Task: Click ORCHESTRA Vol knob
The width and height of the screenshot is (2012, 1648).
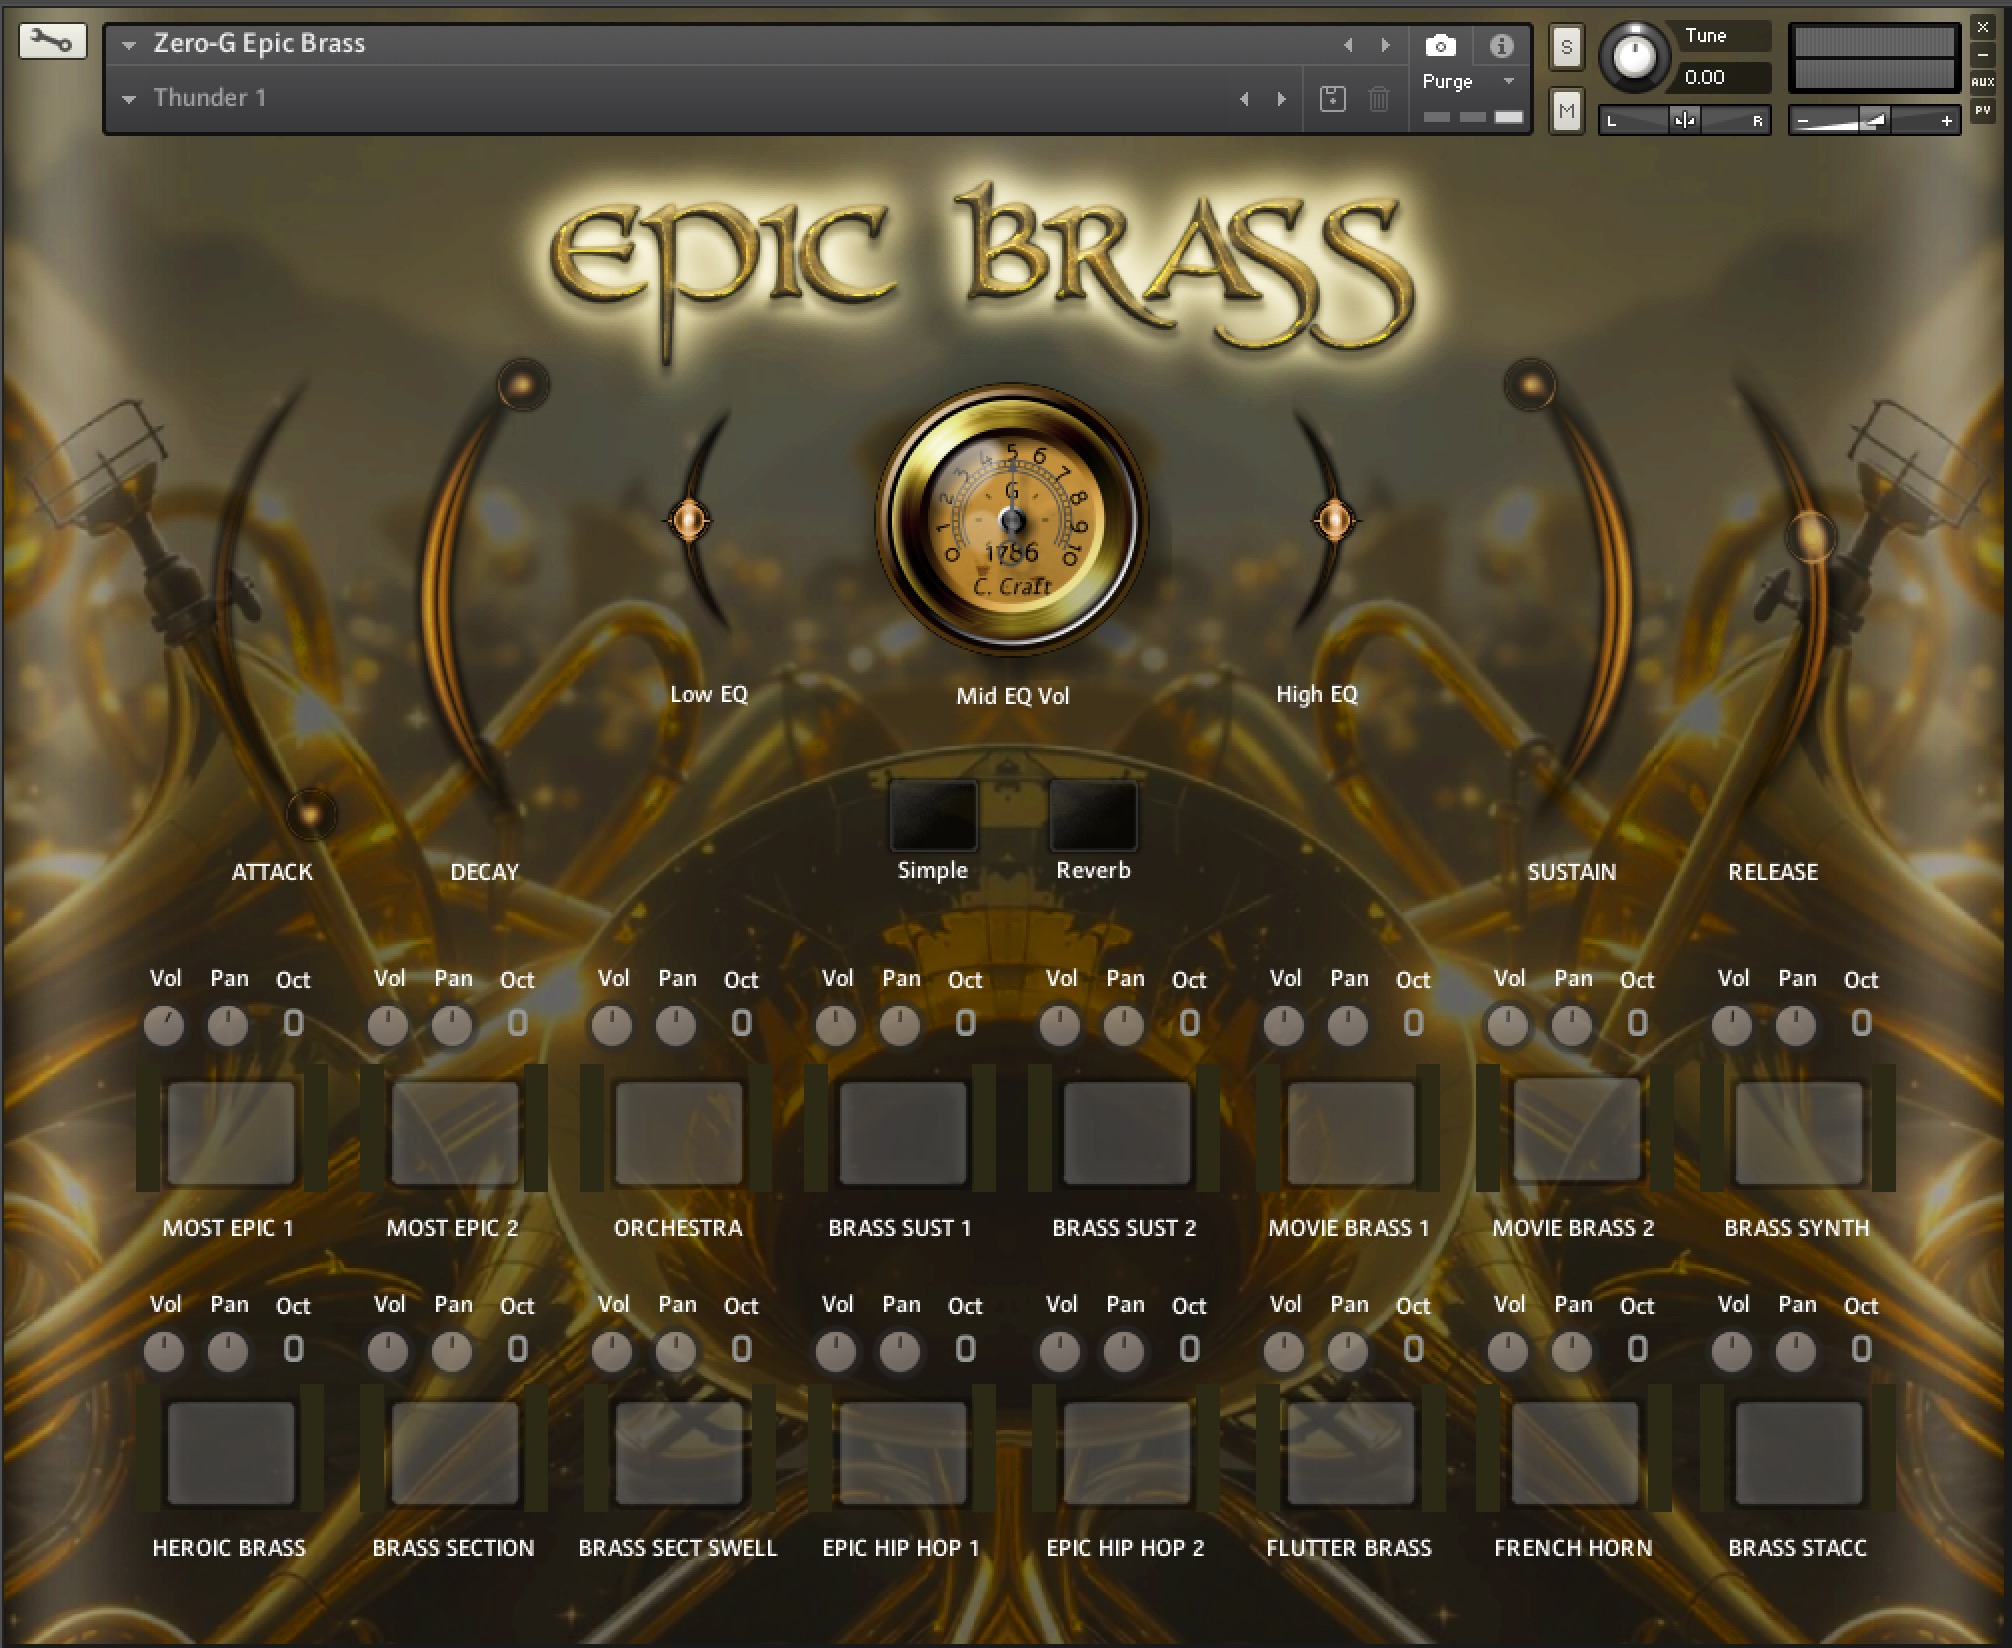Action: tap(612, 1026)
